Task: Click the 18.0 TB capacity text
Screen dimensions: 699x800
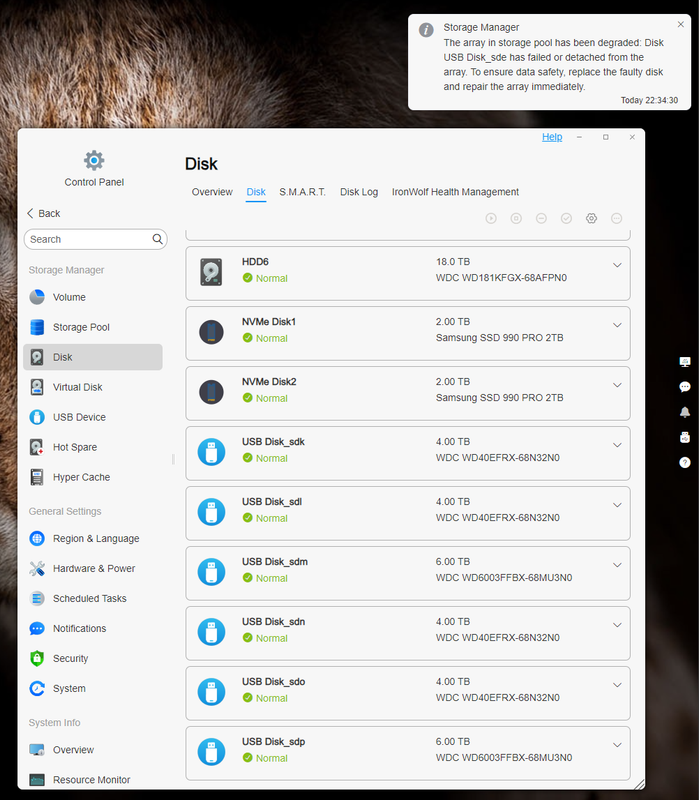Action: point(453,262)
